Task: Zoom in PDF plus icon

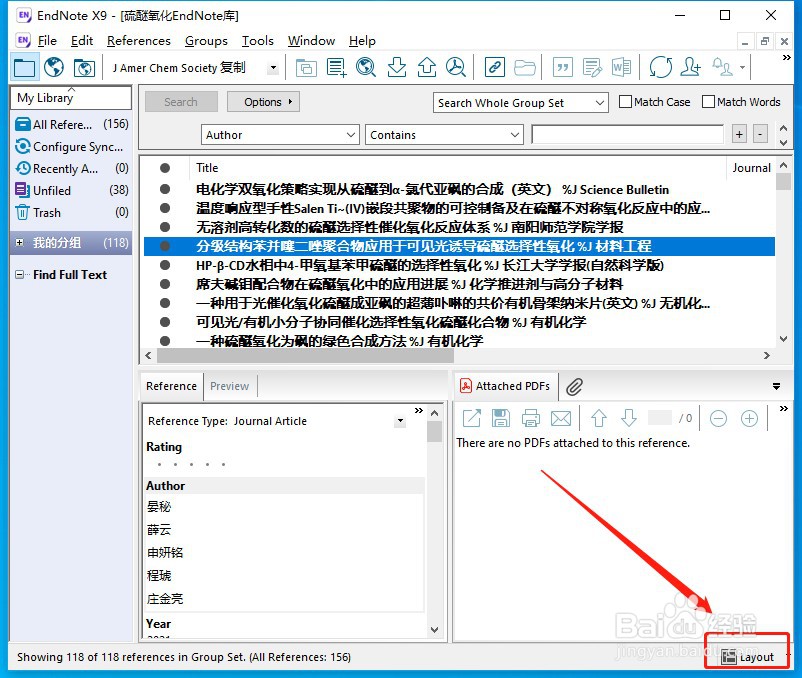Action: point(749,419)
